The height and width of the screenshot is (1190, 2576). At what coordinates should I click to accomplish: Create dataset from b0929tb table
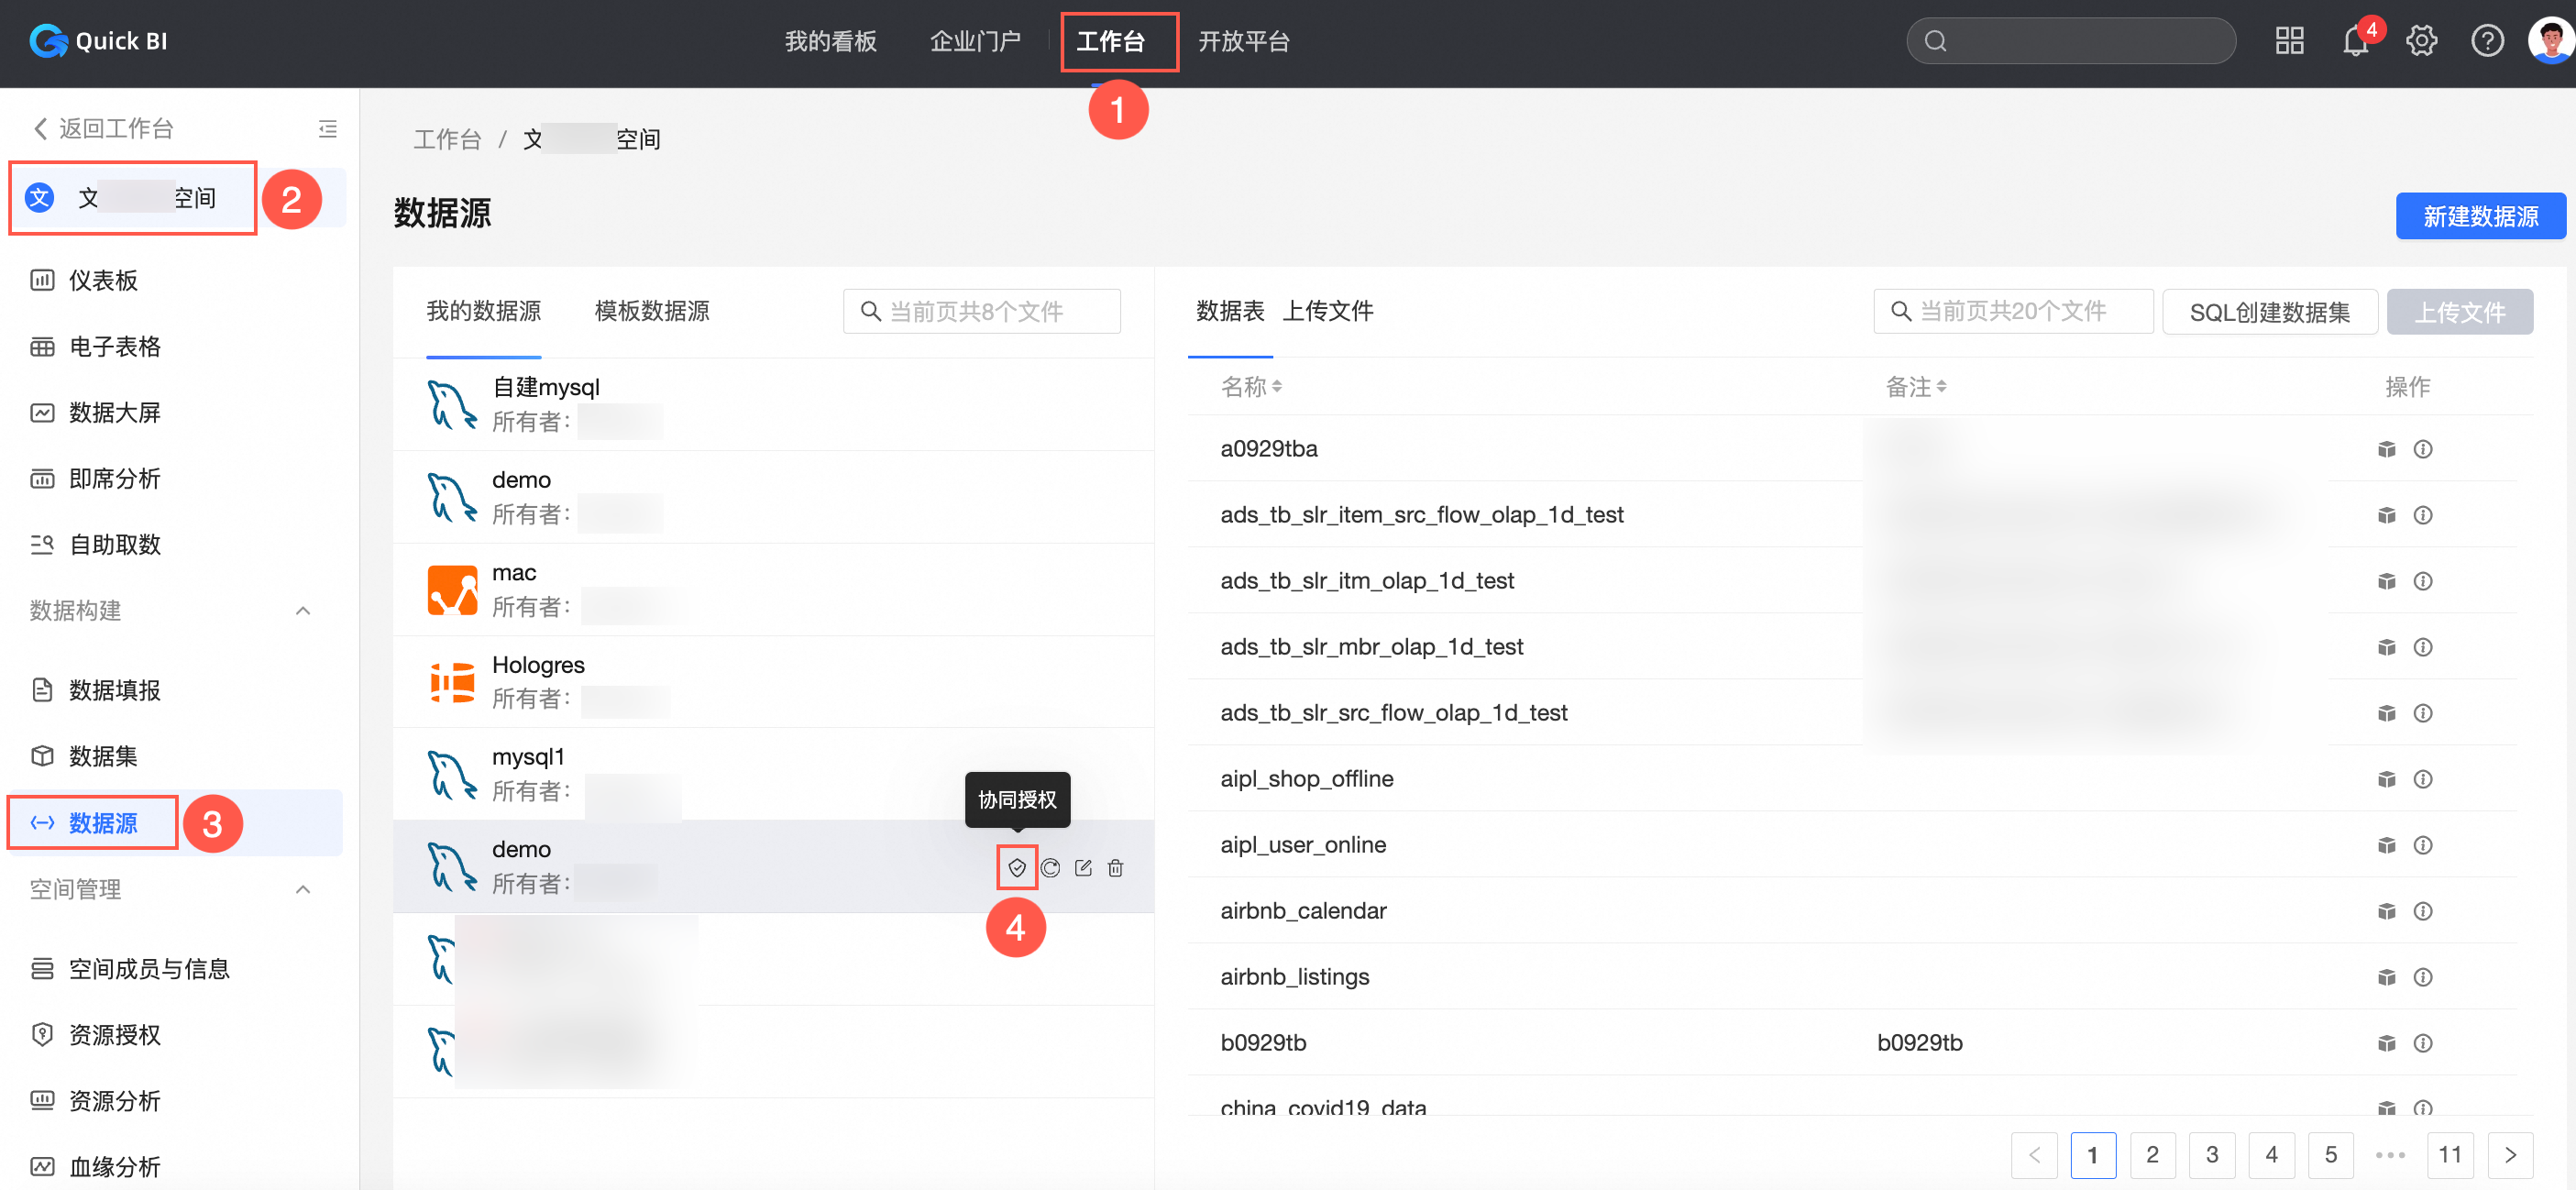tap(2386, 1043)
